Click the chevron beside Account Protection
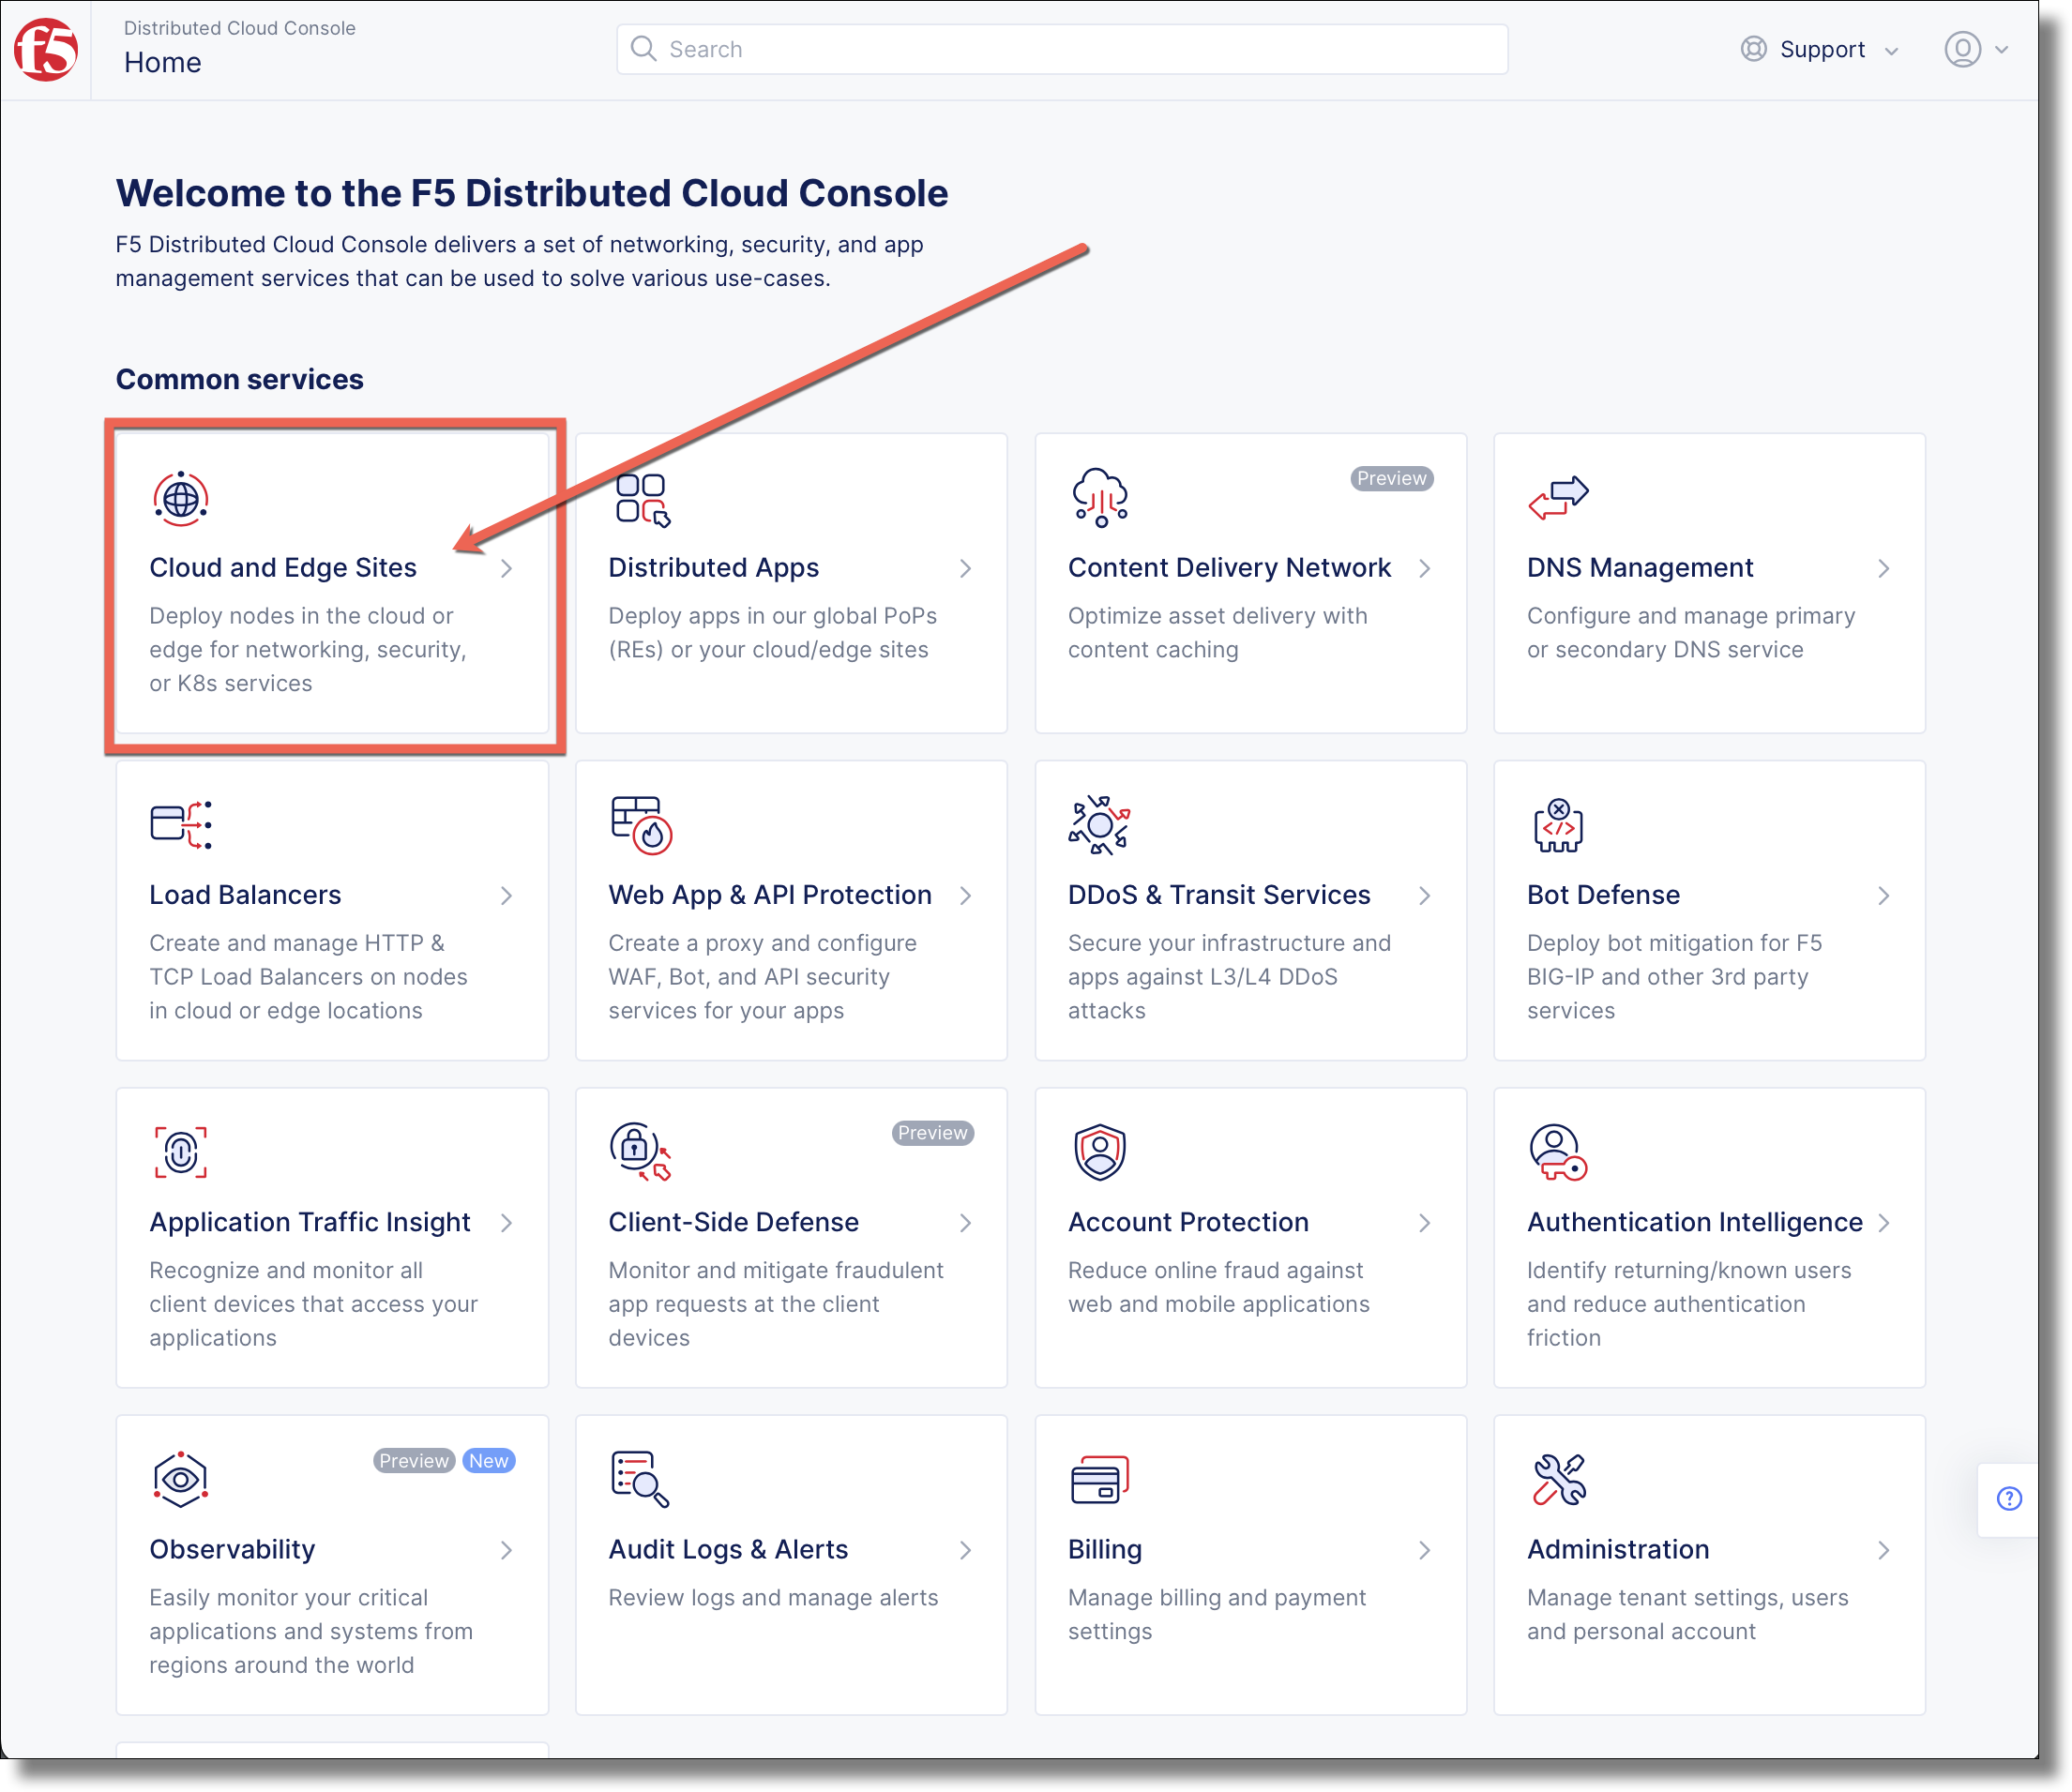2072x1792 pixels. (1425, 1222)
